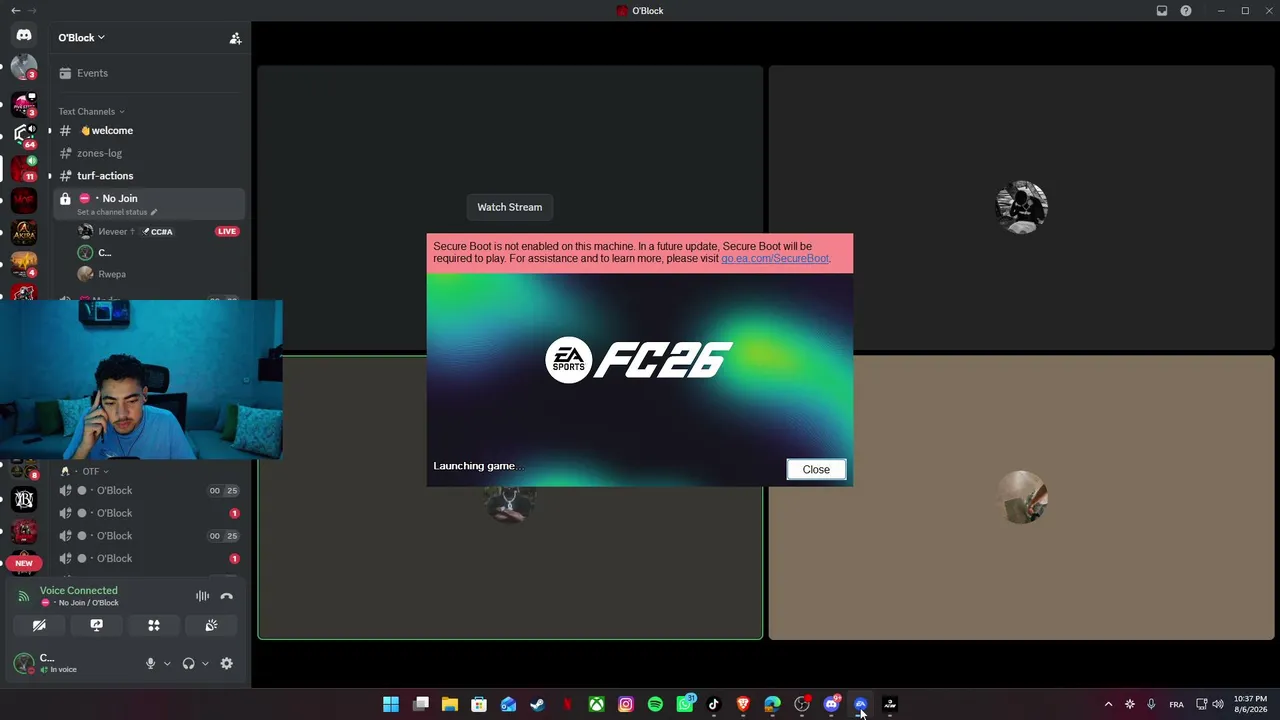
Task: Switch to Discord from the taskbar
Action: [x=831, y=704]
